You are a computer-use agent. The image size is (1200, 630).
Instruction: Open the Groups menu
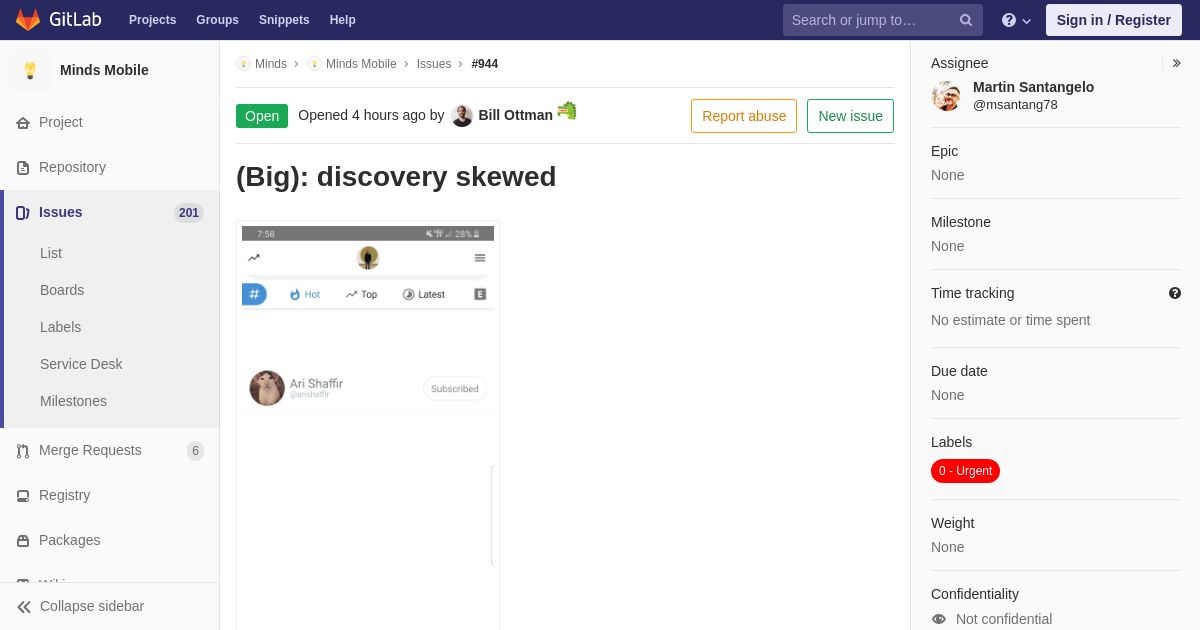click(217, 20)
